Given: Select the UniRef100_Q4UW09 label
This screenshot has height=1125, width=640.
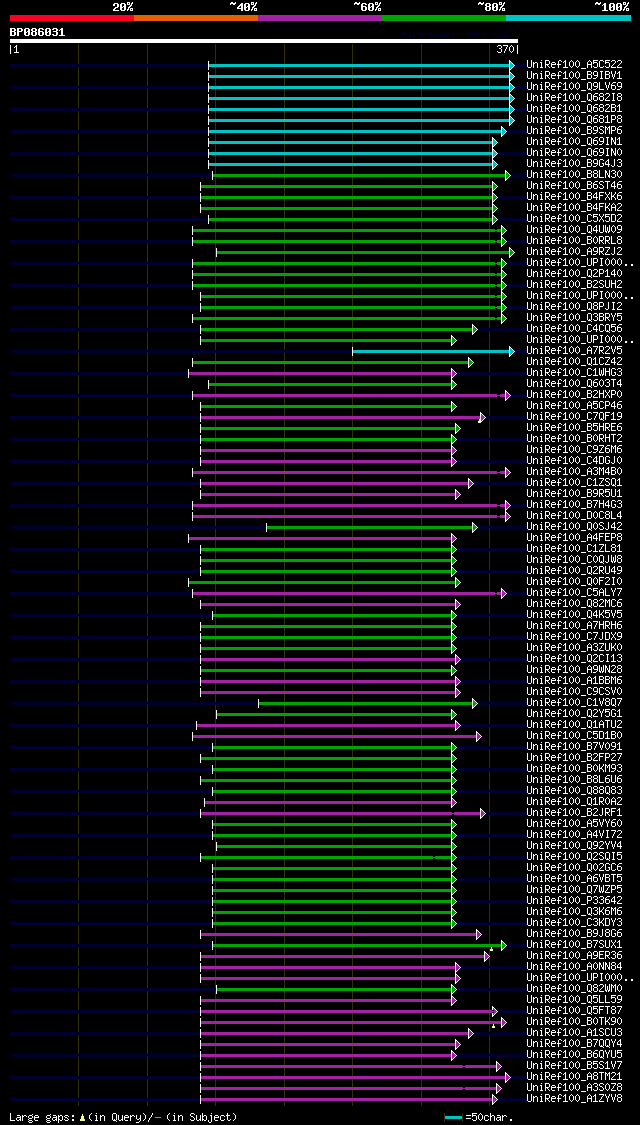Looking at the screenshot, I should (x=574, y=229).
